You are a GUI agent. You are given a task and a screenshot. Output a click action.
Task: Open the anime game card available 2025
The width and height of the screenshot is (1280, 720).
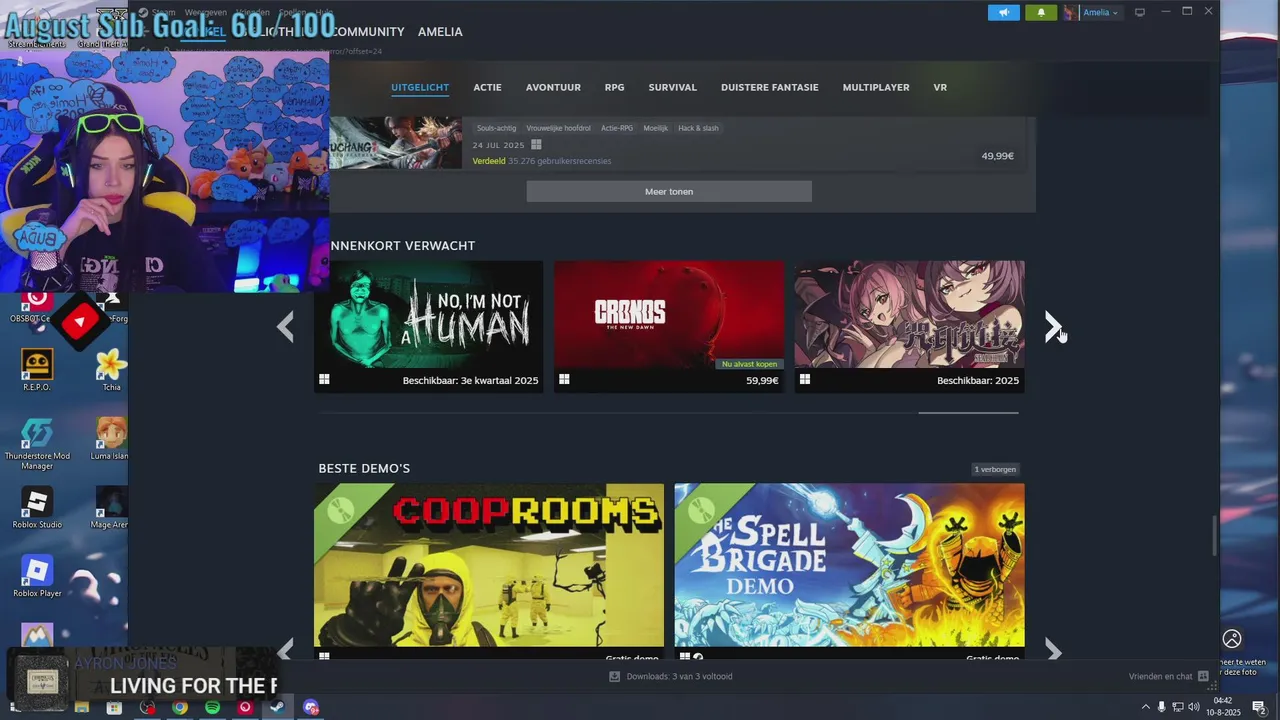909,326
